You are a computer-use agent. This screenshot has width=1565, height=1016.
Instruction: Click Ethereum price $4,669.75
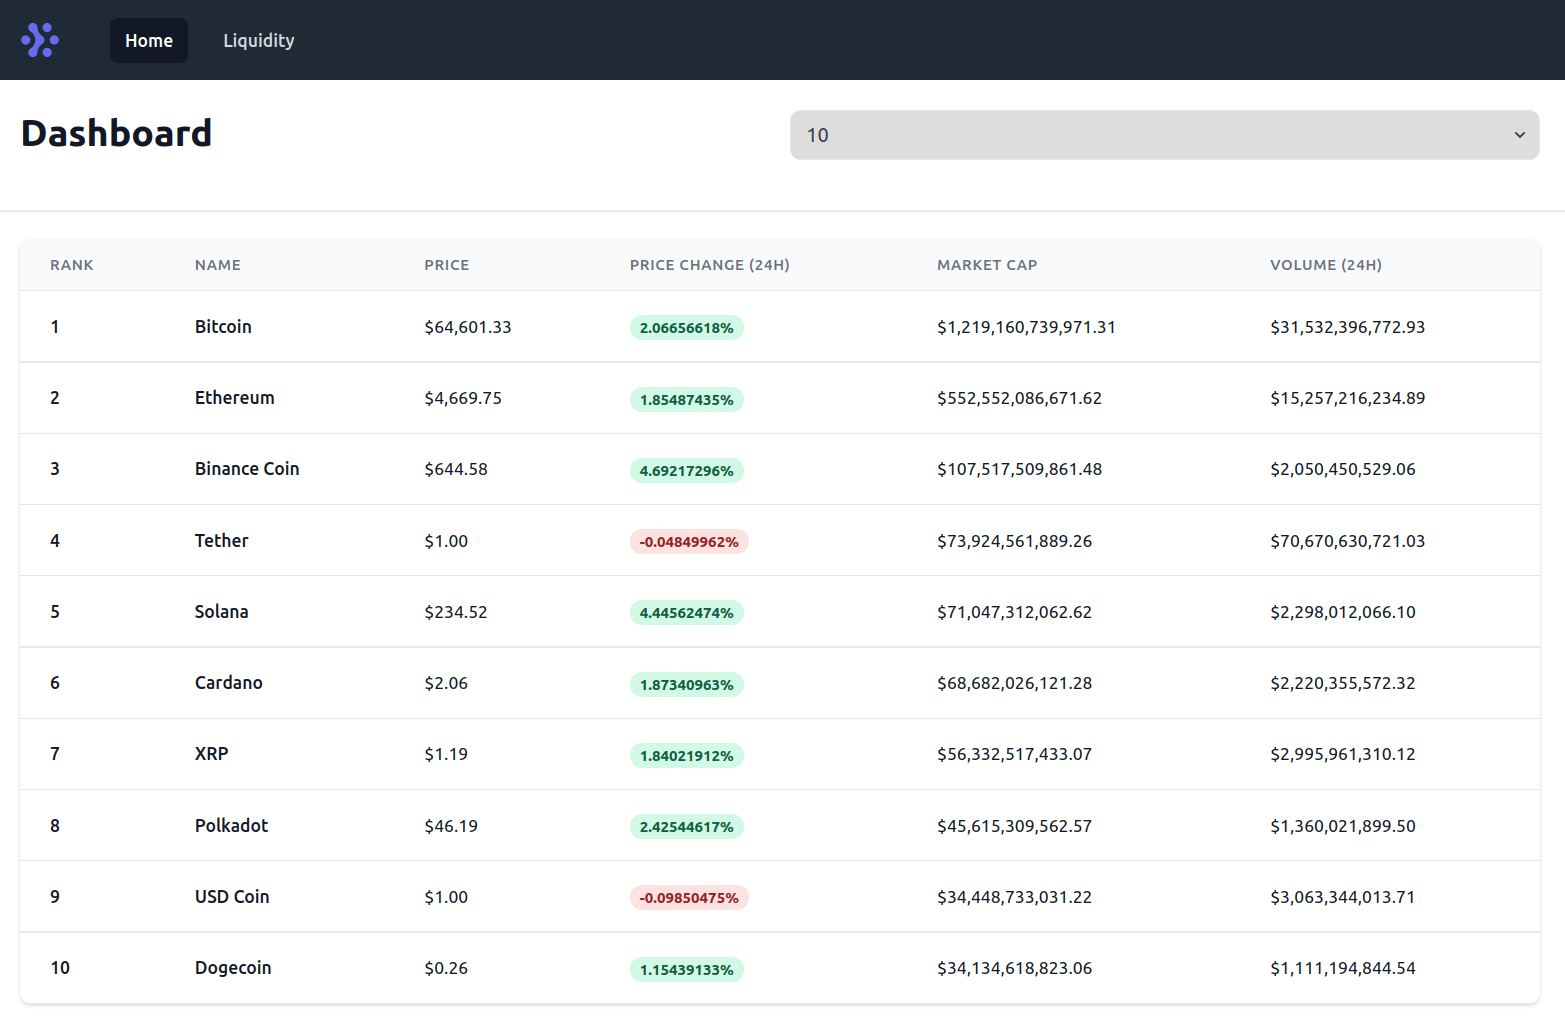coord(463,398)
